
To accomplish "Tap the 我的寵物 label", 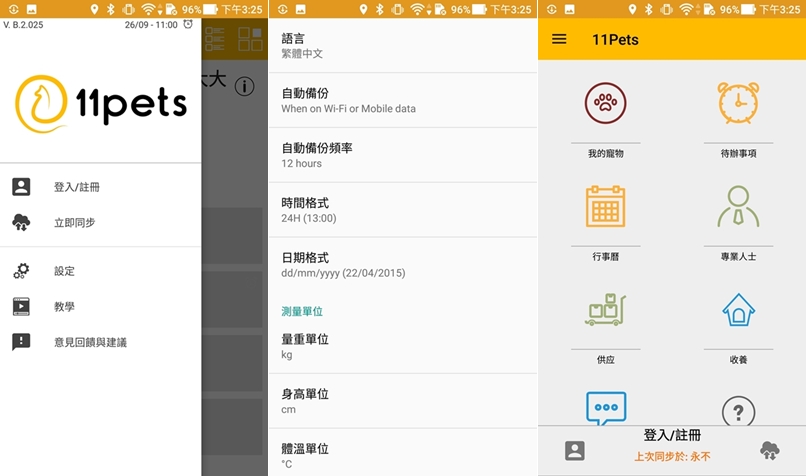I will pos(606,153).
